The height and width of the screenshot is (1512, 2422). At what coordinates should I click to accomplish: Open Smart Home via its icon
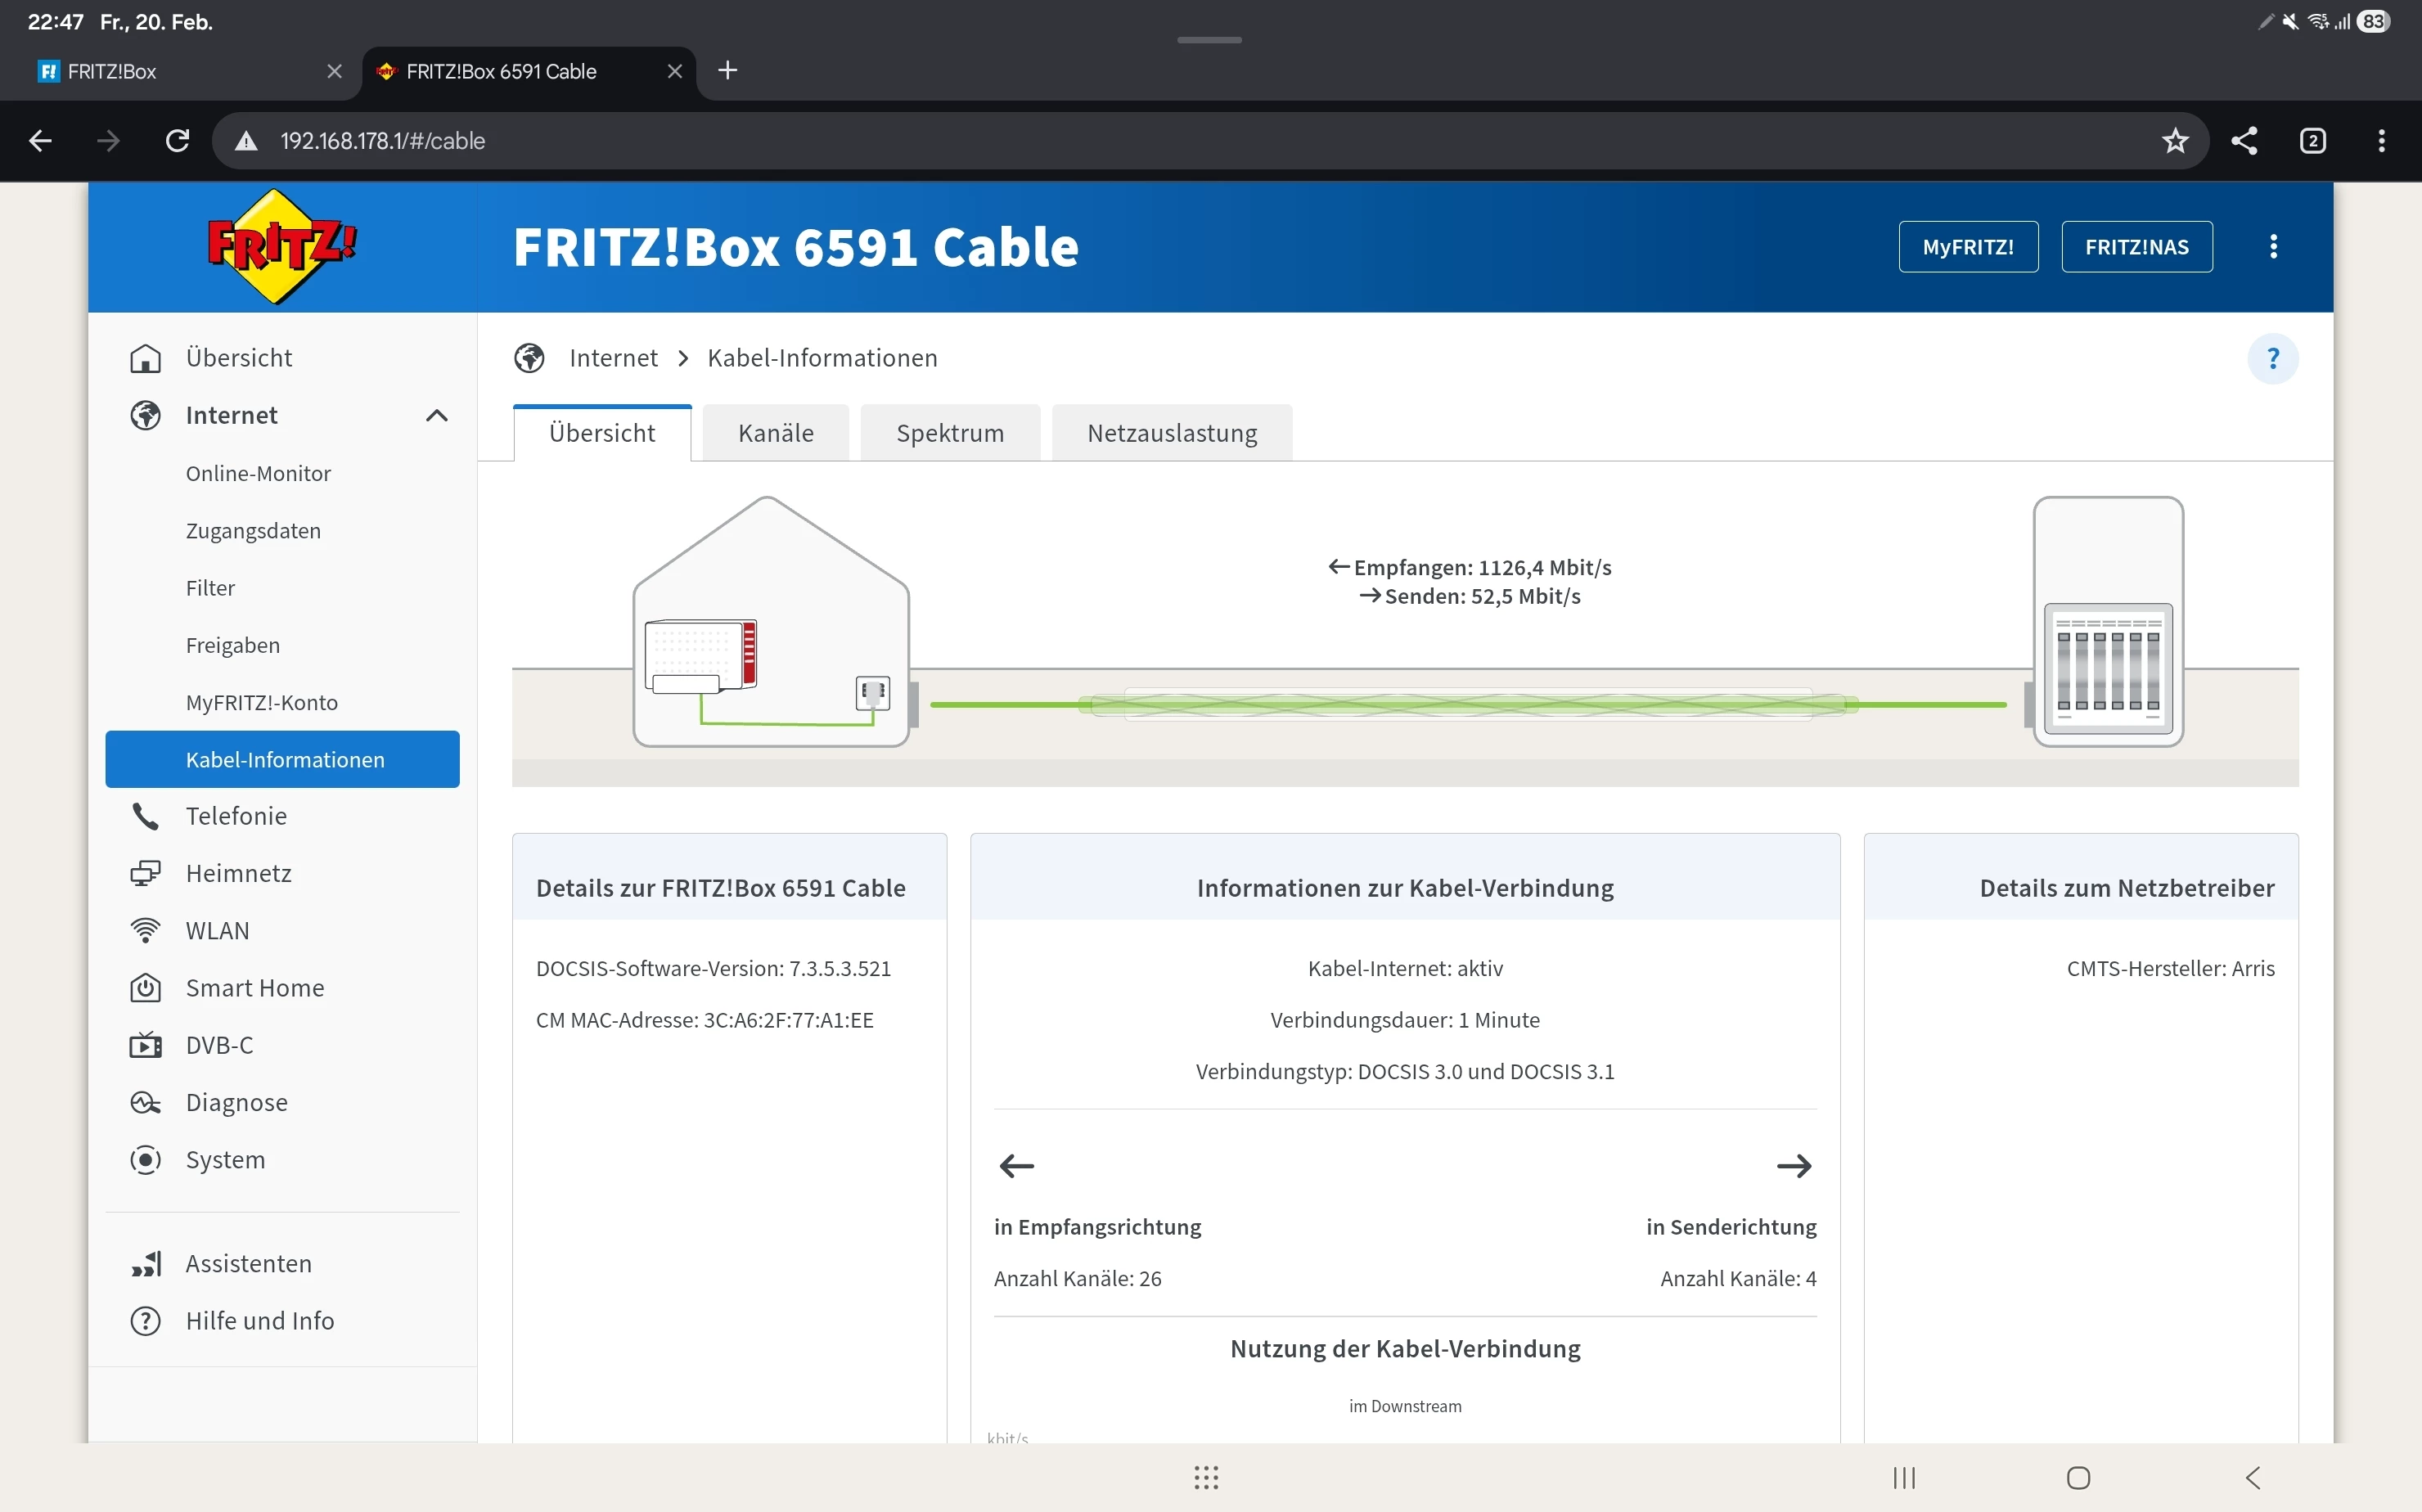point(146,988)
